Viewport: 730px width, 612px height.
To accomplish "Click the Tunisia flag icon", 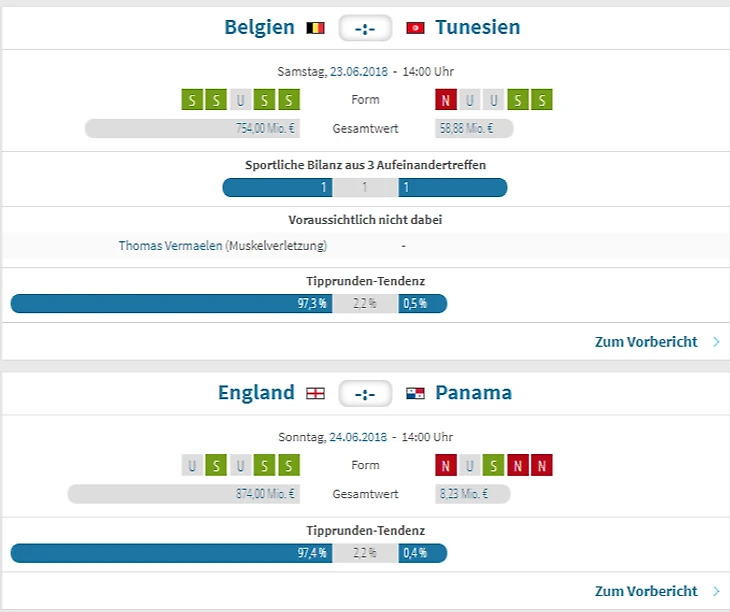I will point(415,28).
